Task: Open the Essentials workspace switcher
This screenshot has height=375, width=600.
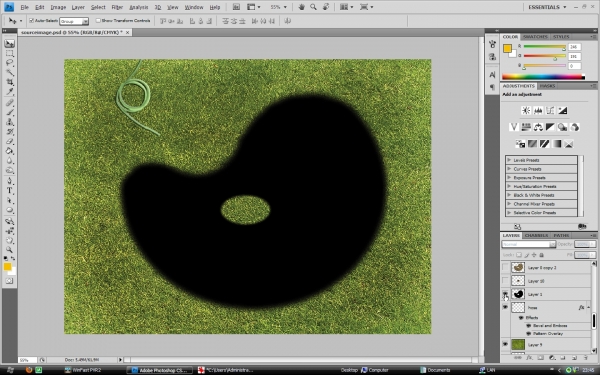Action: coord(547,7)
